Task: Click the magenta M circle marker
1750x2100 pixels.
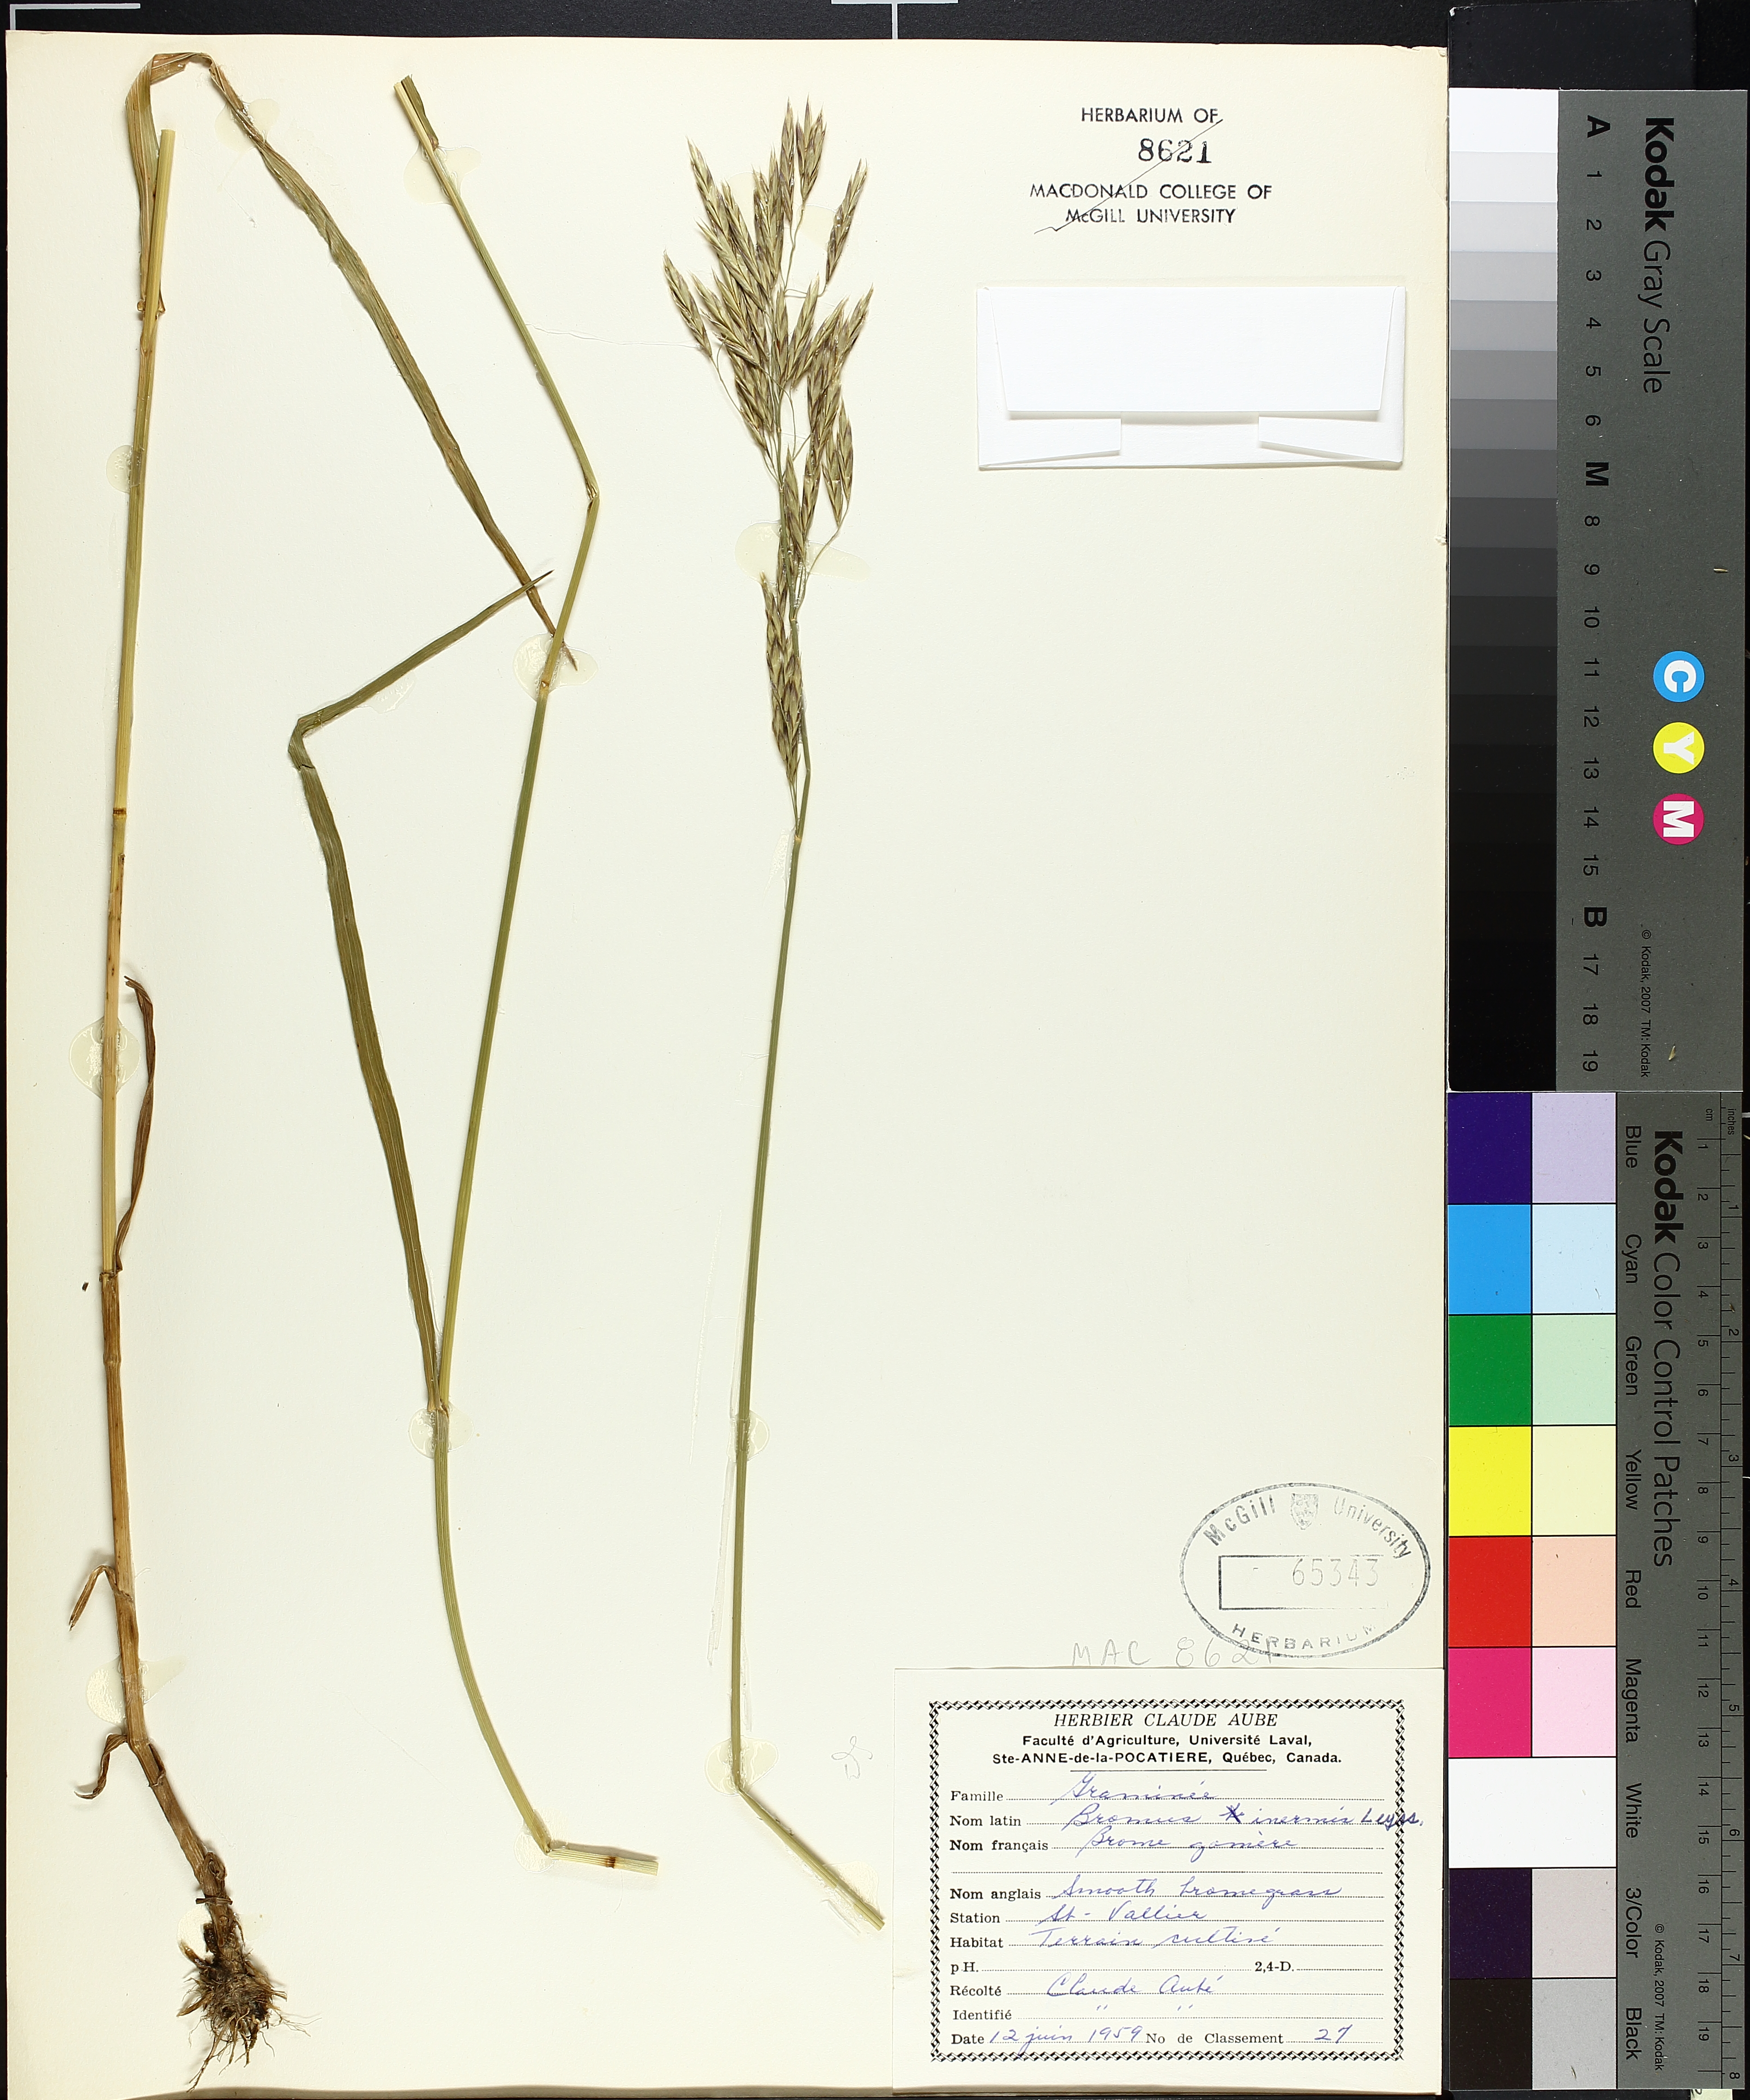Action: click(1678, 820)
